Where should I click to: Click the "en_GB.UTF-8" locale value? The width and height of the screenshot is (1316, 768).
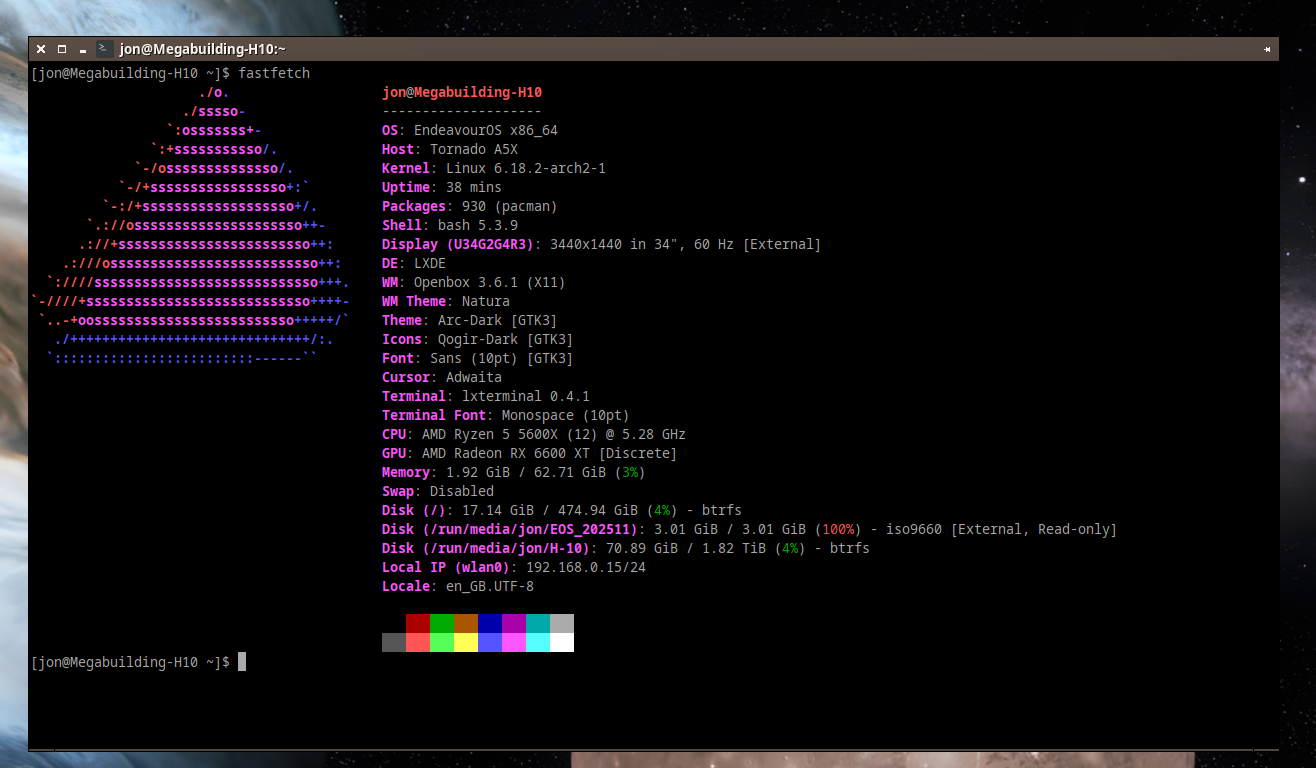490,586
